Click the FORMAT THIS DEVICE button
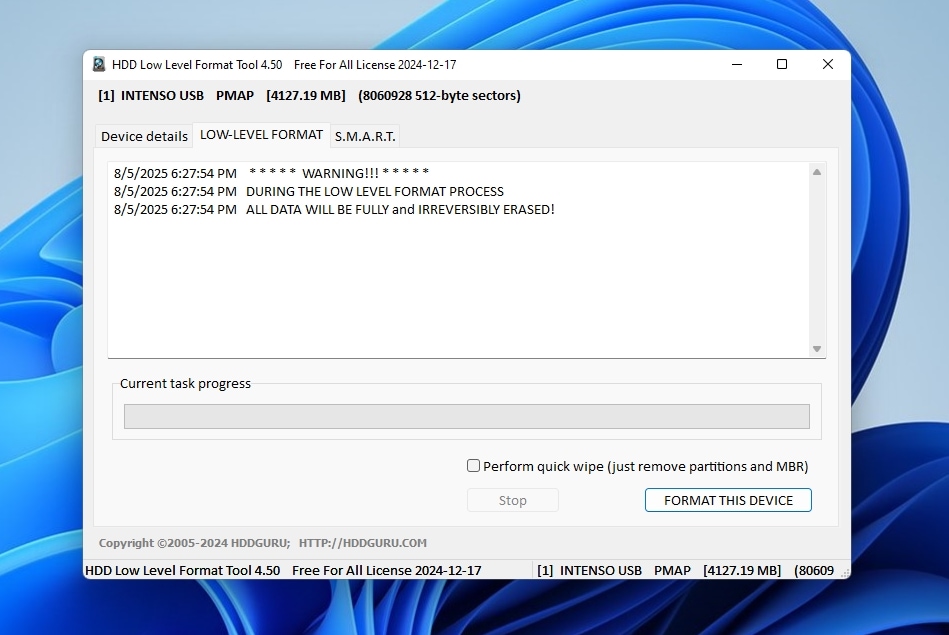The width and height of the screenshot is (949, 635). pyautogui.click(x=728, y=500)
